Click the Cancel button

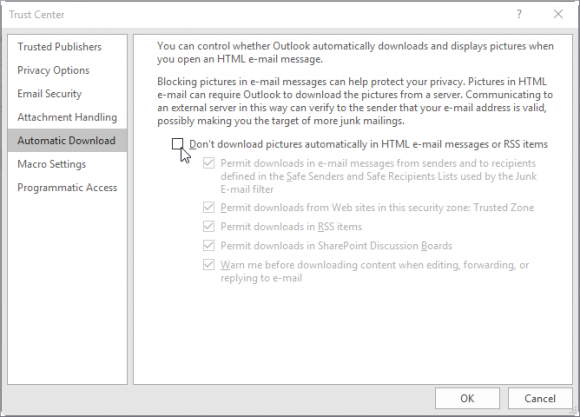coord(540,398)
